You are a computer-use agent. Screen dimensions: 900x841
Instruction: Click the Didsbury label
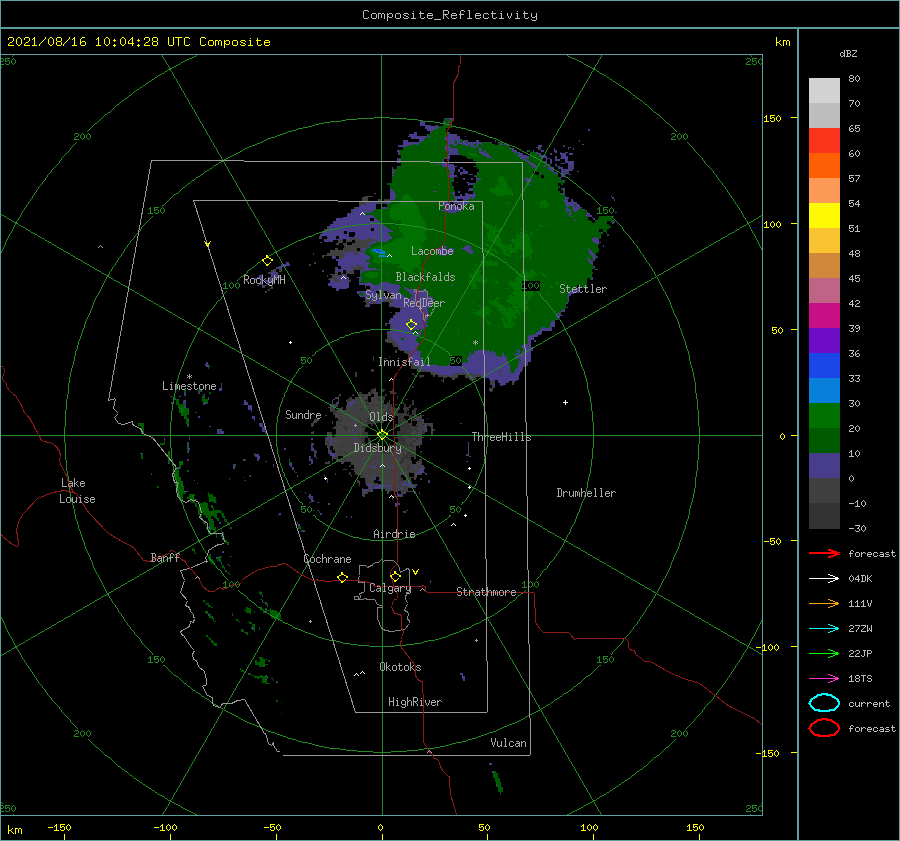[x=378, y=448]
